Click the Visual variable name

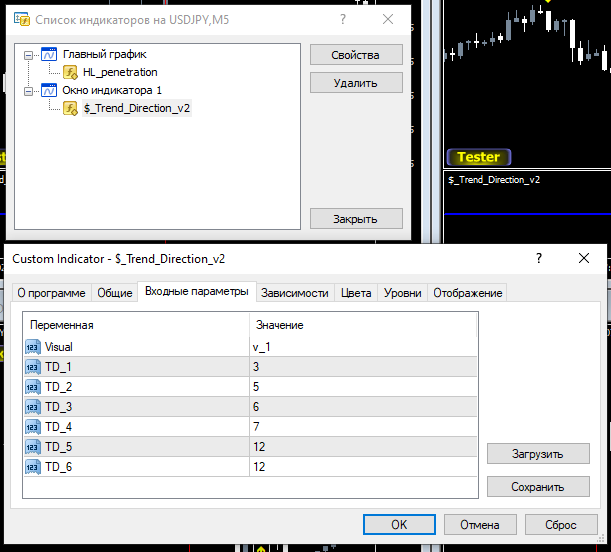(58, 347)
